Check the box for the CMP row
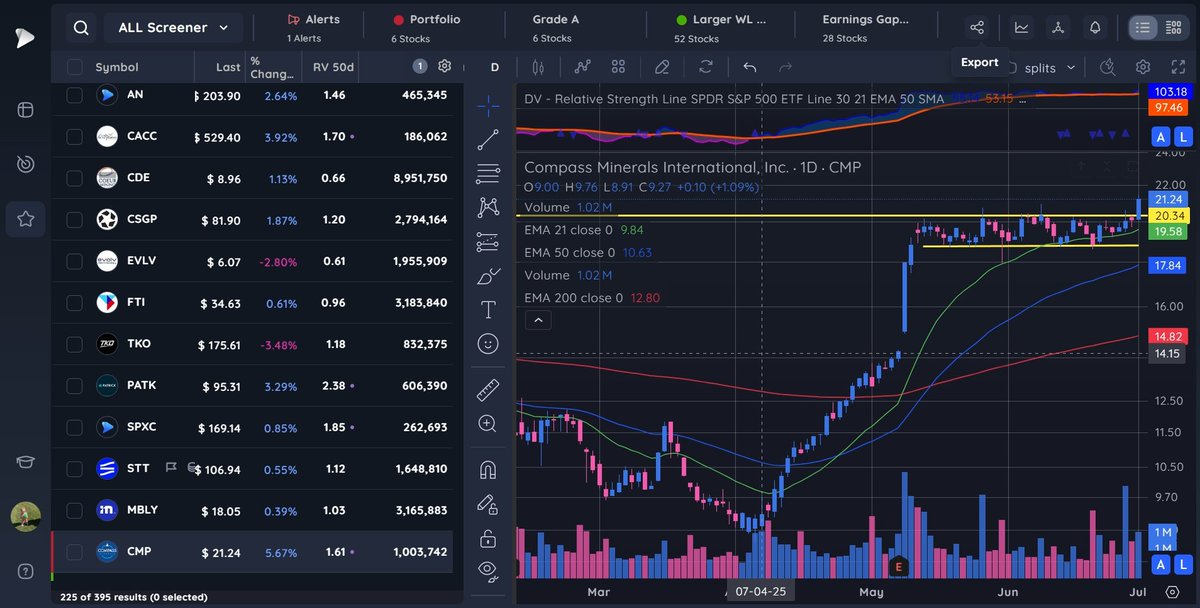Viewport: 1200px width, 608px height. click(x=74, y=551)
